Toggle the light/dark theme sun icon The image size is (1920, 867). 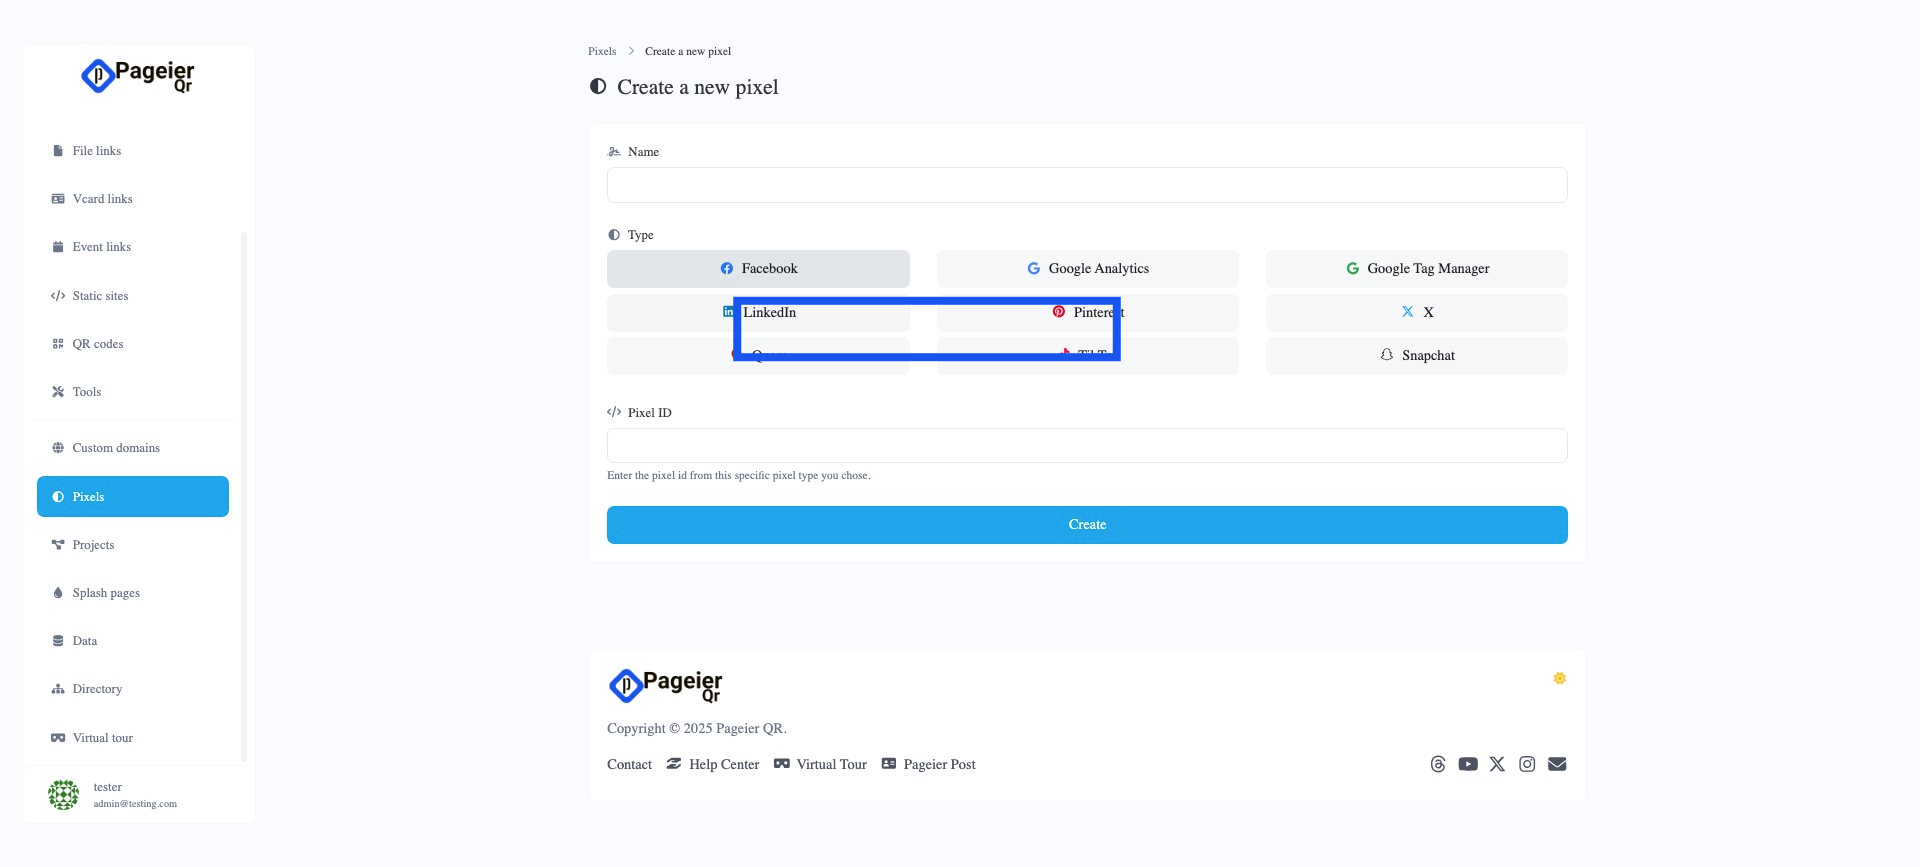pyautogui.click(x=1559, y=679)
